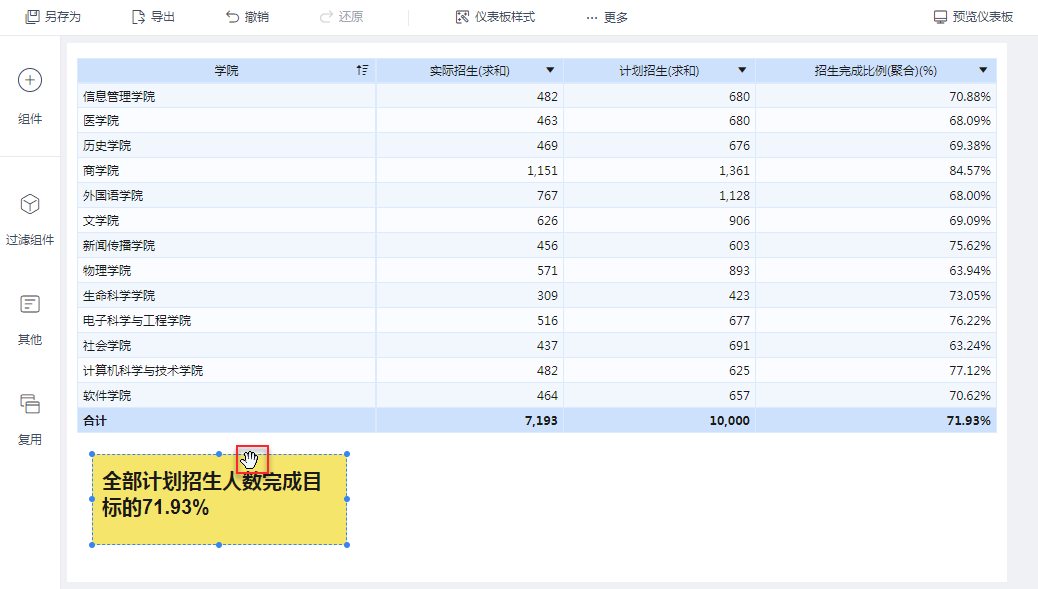Open dropdown for 计划招生(求和) column

[x=742, y=70]
